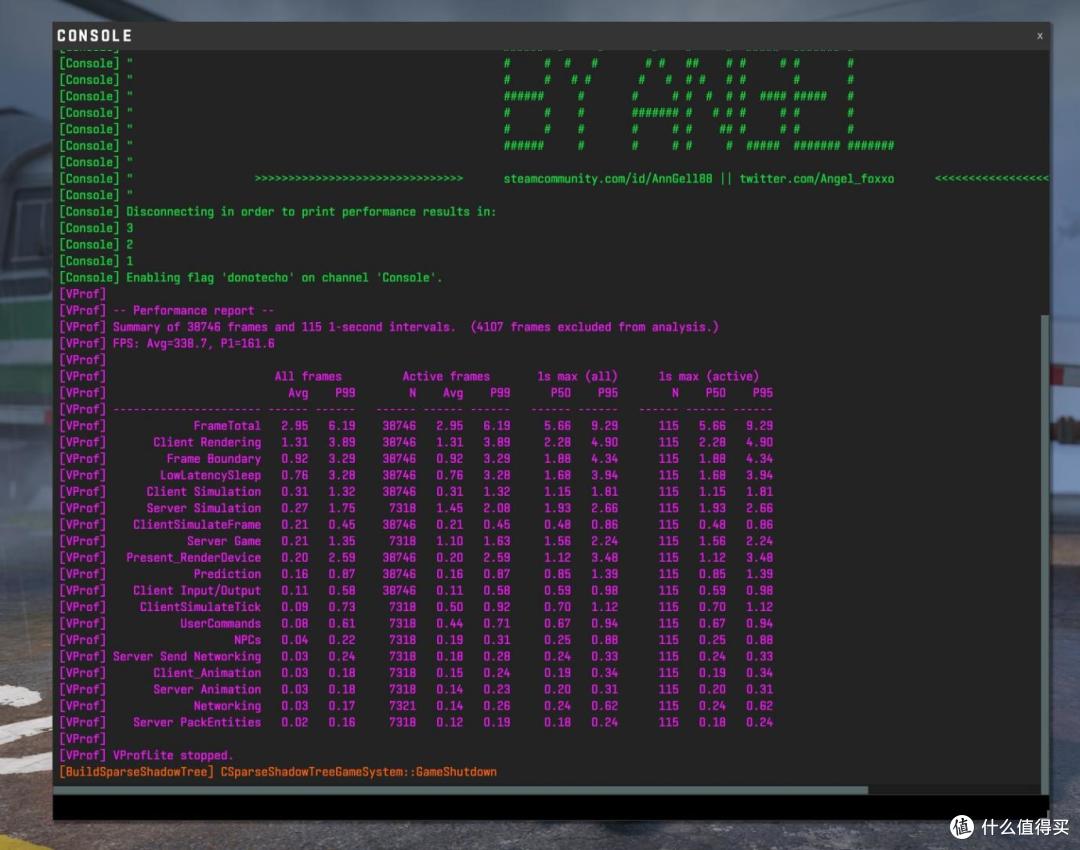Click the 'FPS: Avg=338.7, P1=161.6' line

click(x=194, y=343)
